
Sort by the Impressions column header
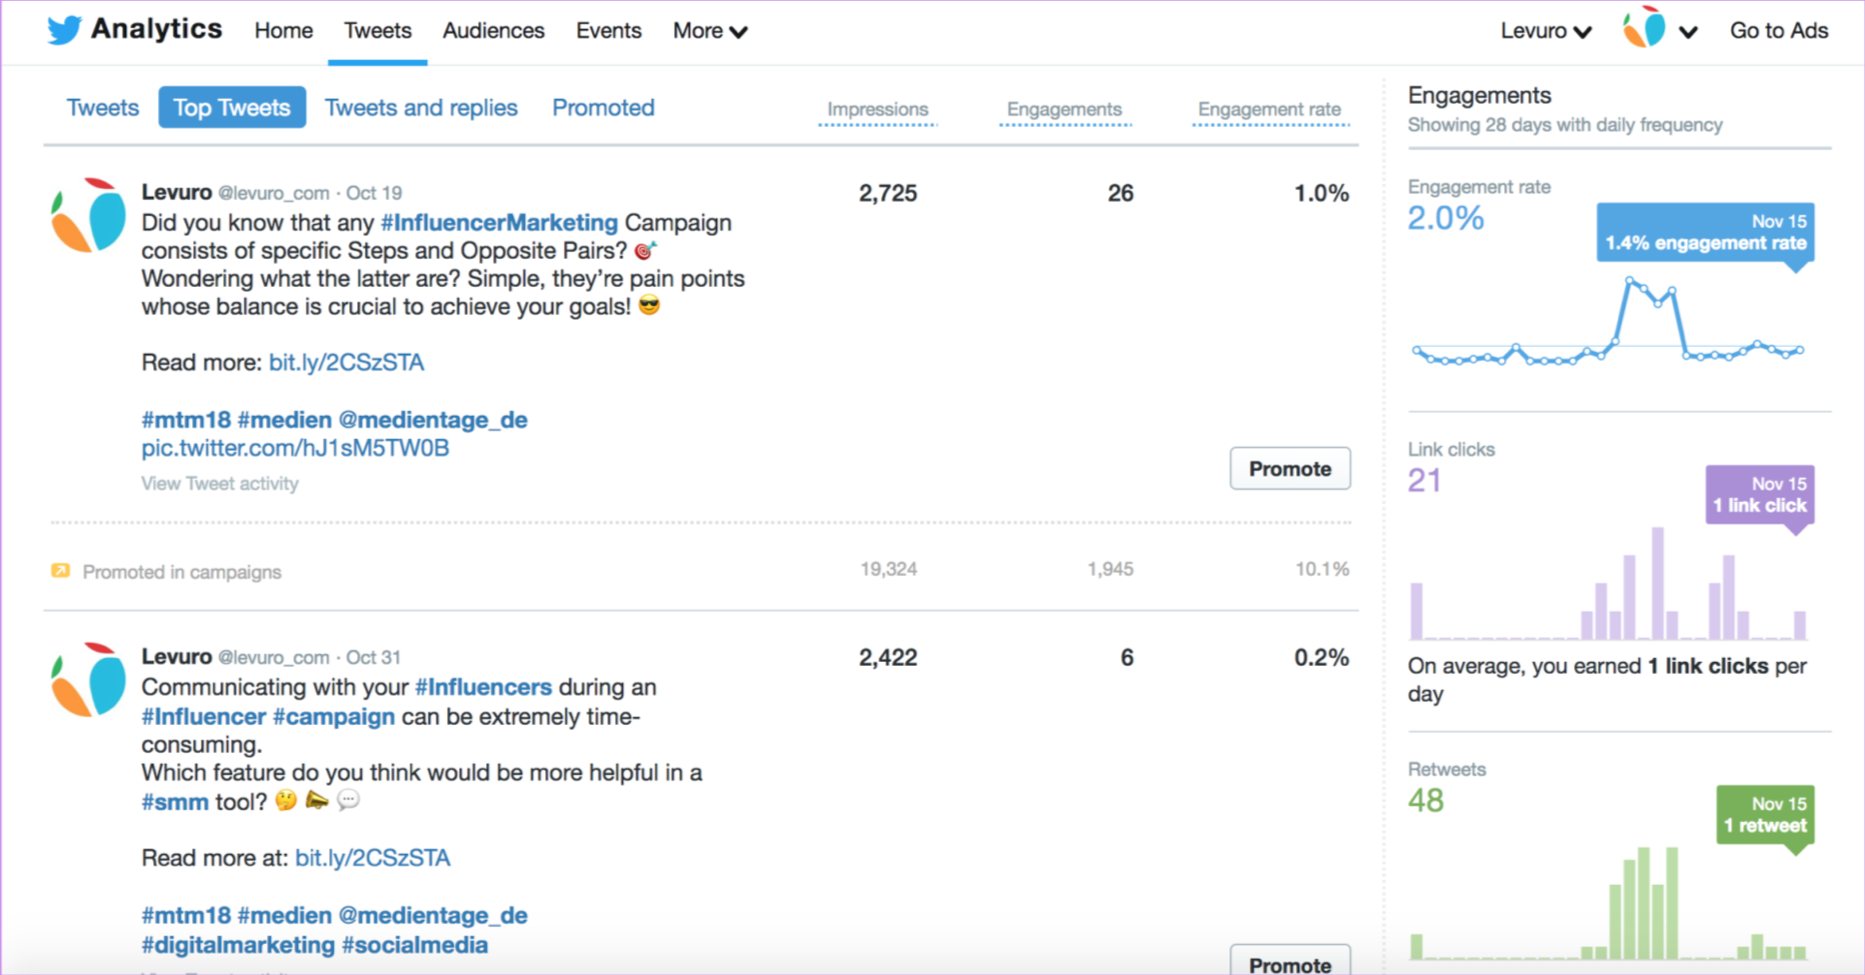coord(877,110)
